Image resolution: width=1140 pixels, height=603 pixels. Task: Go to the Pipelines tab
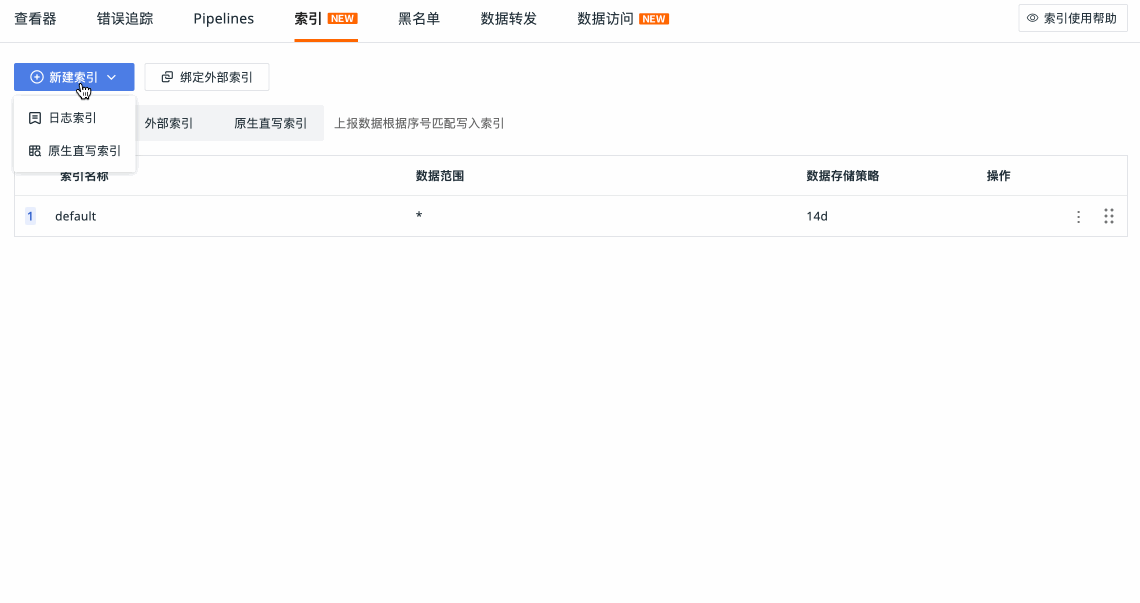[224, 18]
